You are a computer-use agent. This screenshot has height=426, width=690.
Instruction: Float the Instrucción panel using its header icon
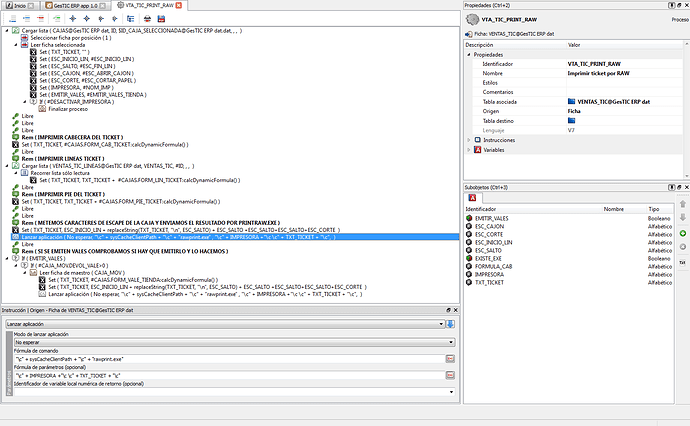point(448,310)
